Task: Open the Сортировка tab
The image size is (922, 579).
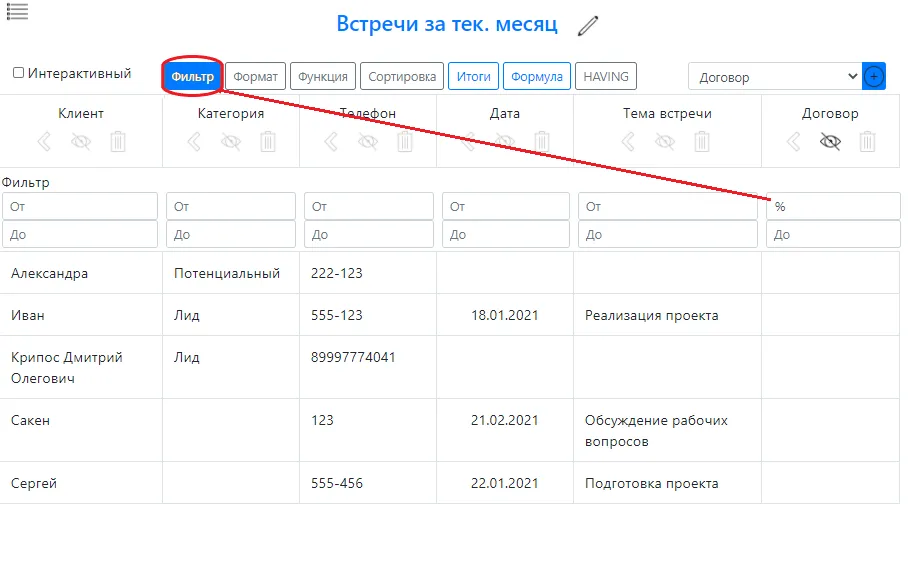Action: (x=402, y=76)
